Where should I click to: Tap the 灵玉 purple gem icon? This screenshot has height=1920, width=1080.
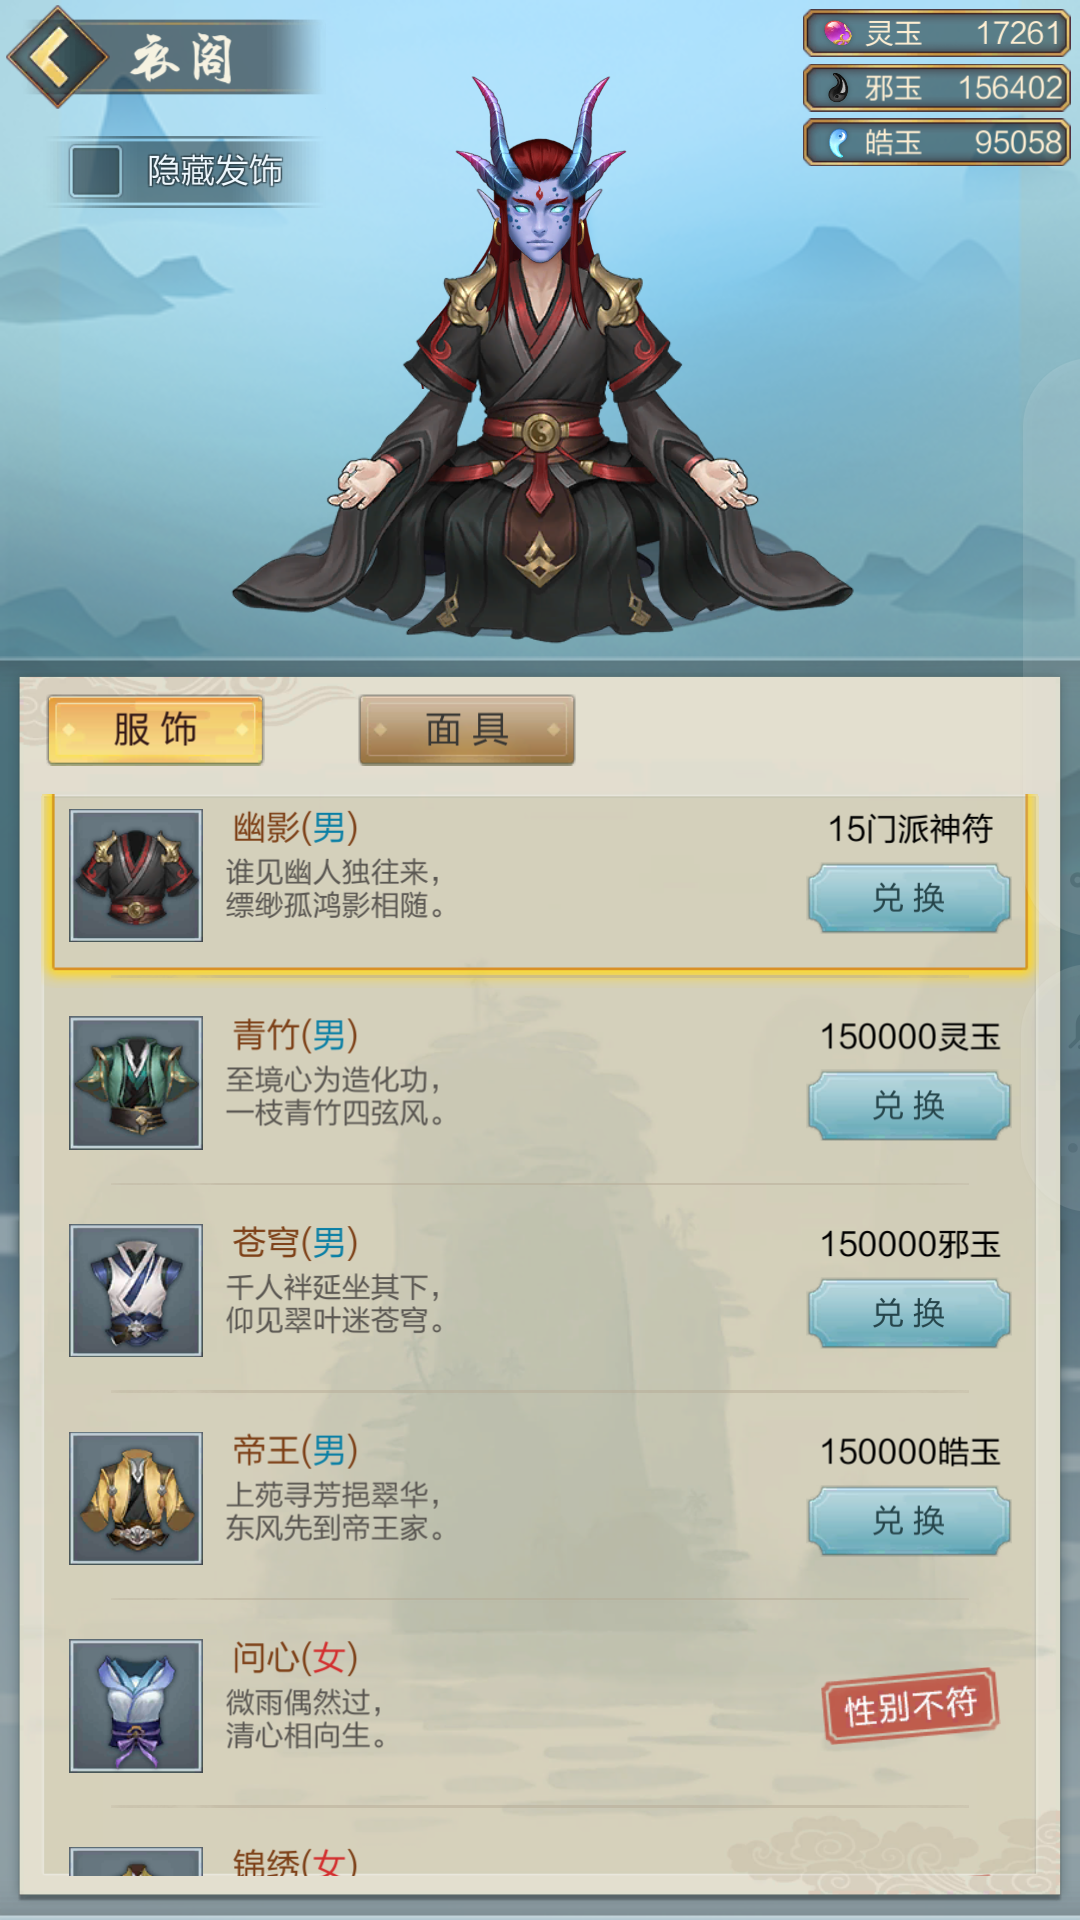(838, 34)
